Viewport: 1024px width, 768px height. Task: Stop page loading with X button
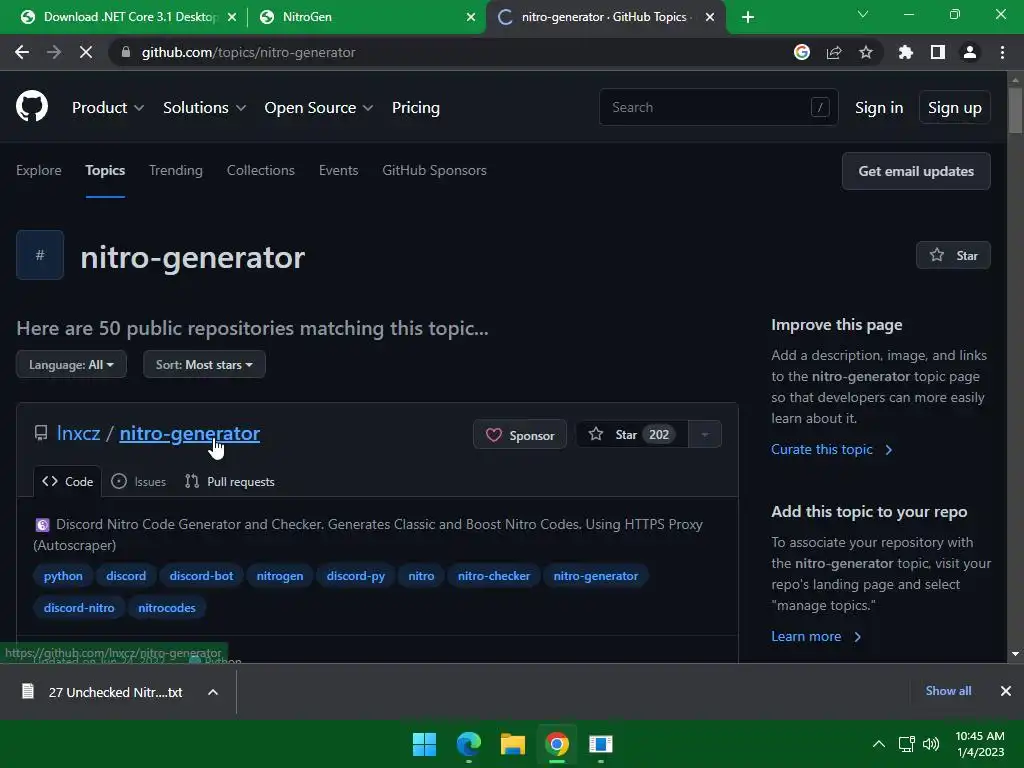86,52
